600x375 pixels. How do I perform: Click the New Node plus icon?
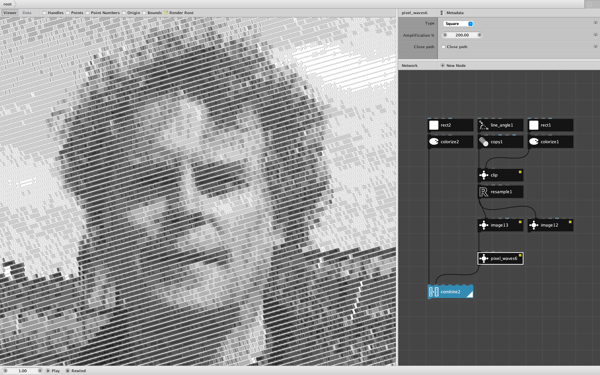click(442, 65)
